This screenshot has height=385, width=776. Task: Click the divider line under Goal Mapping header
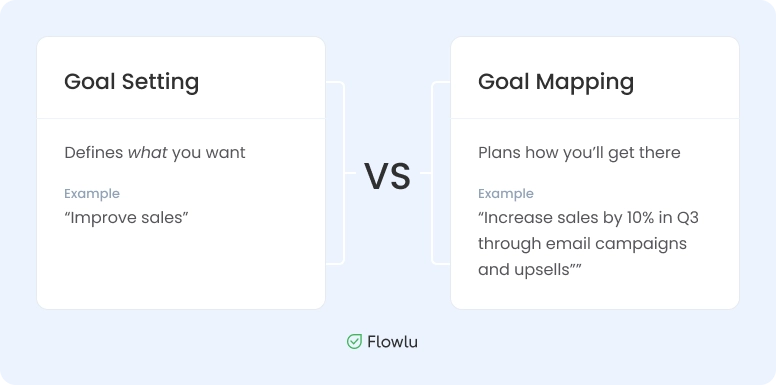pos(595,119)
